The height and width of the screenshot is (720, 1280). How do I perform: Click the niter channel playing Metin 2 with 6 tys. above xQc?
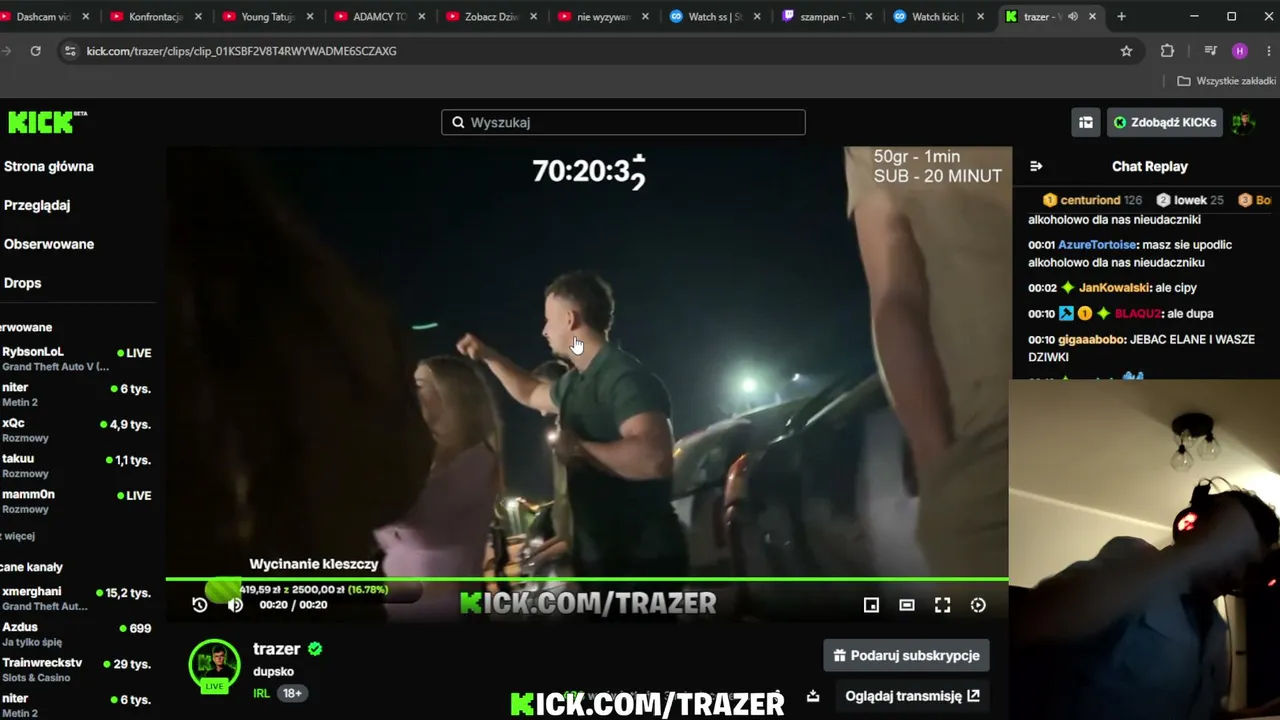click(77, 394)
